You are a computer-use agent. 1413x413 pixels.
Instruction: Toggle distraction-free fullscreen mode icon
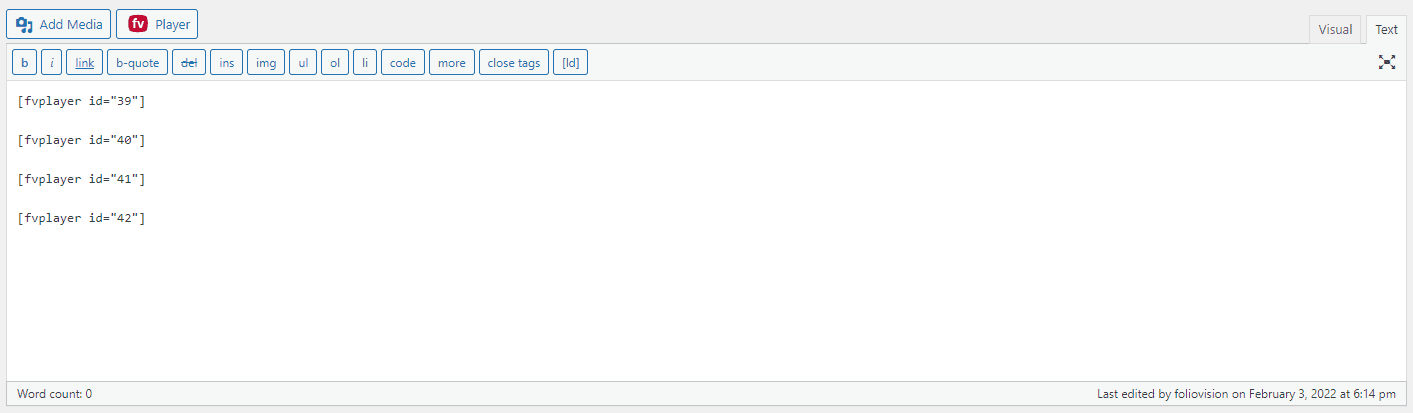1387,62
